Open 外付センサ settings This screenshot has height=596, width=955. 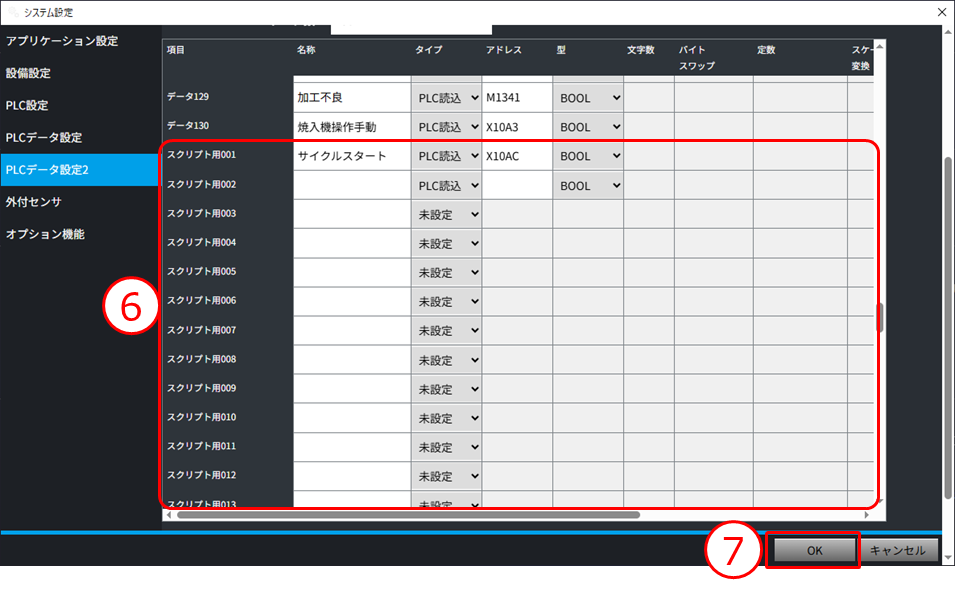(x=34, y=201)
